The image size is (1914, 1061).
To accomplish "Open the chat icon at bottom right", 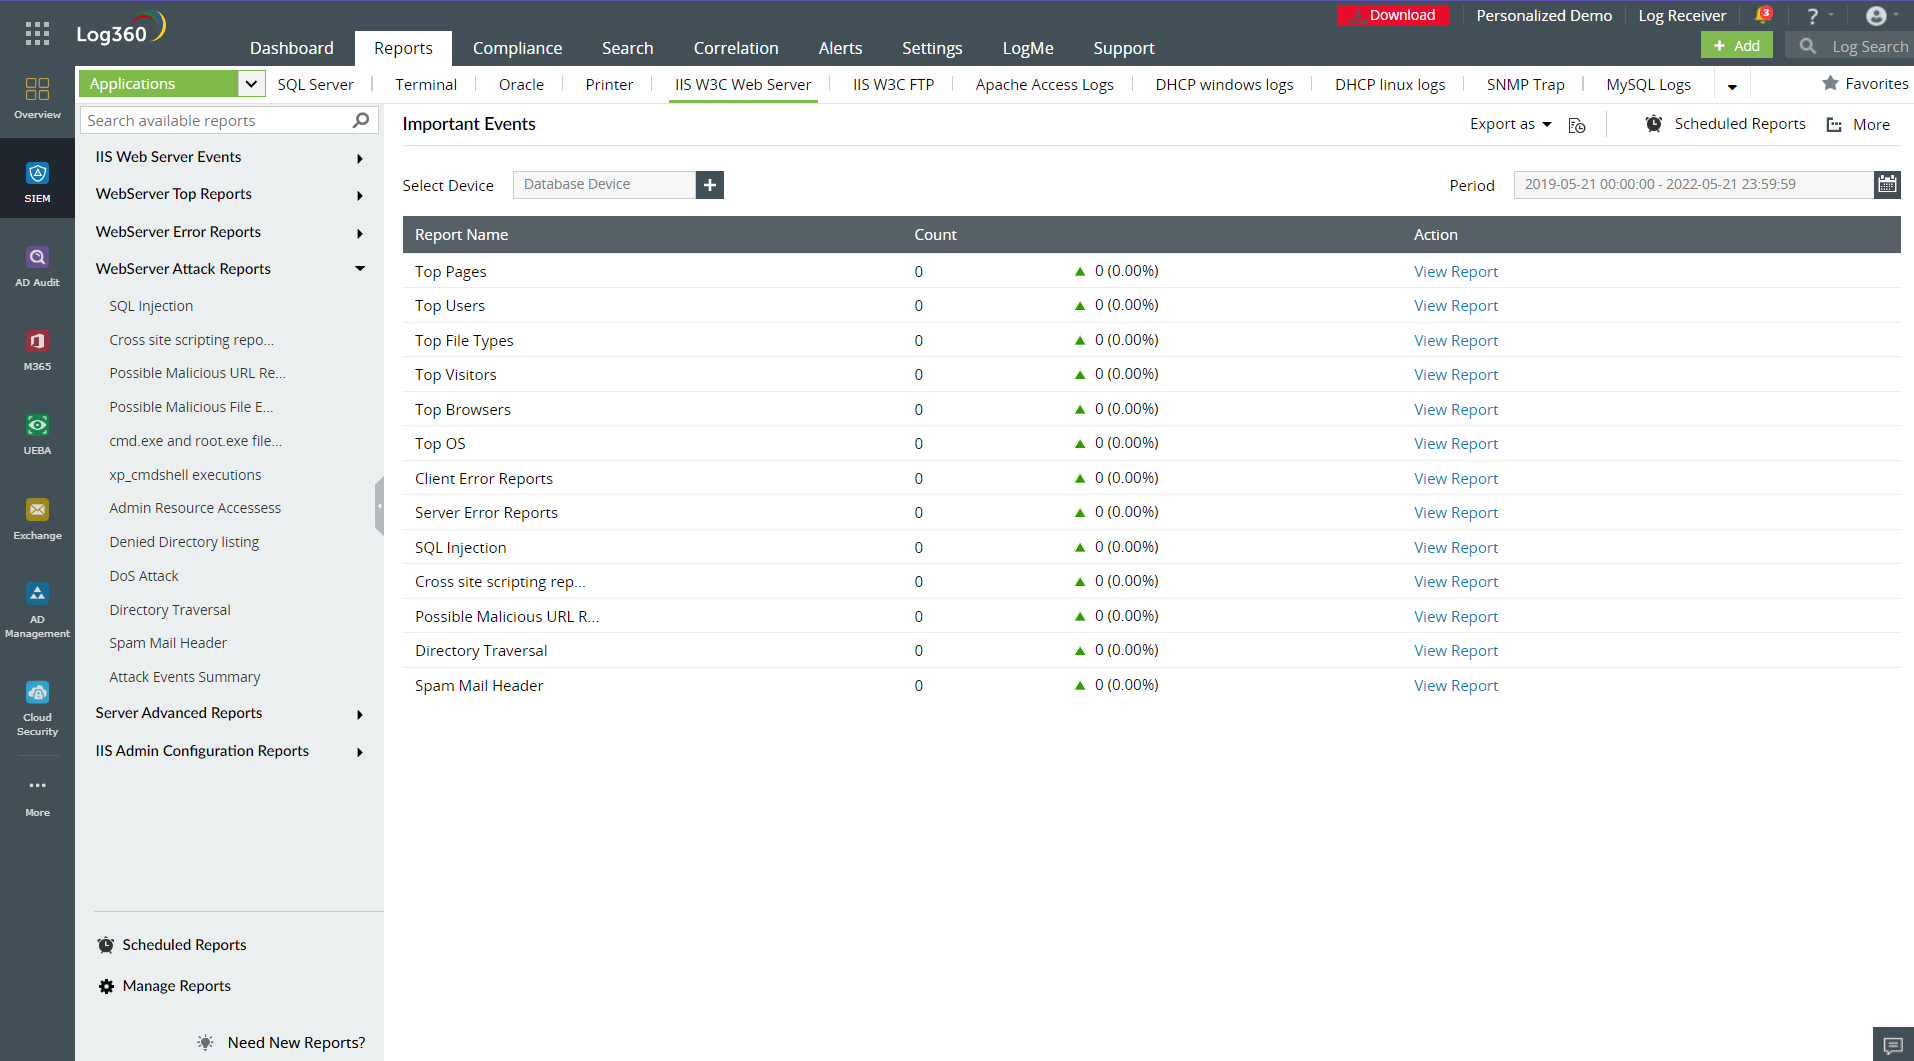I will click(1893, 1045).
